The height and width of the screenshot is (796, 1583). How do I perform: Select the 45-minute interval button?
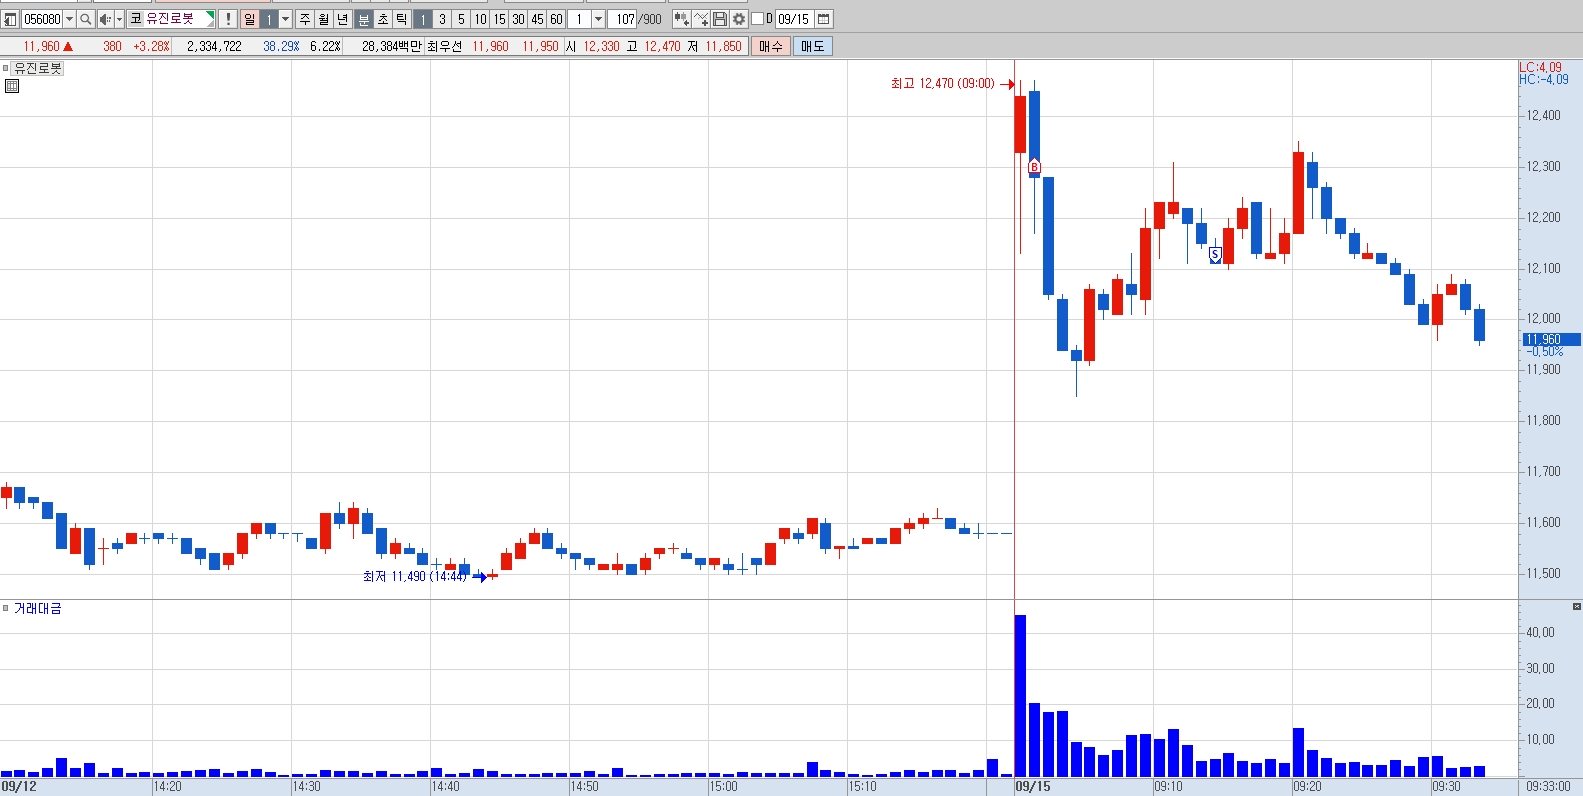pyautogui.click(x=537, y=19)
